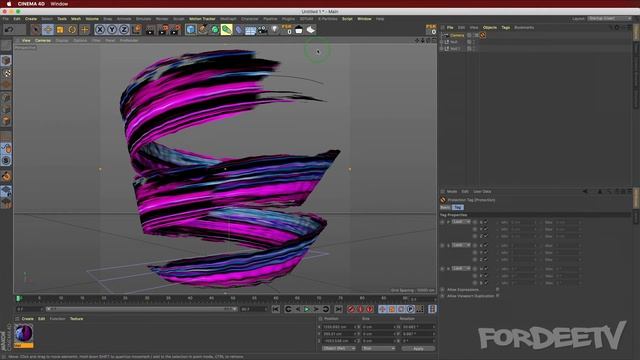The height and width of the screenshot is (360, 640).
Task: Switch to the Basic tab in Attributes
Action: (x=445, y=207)
